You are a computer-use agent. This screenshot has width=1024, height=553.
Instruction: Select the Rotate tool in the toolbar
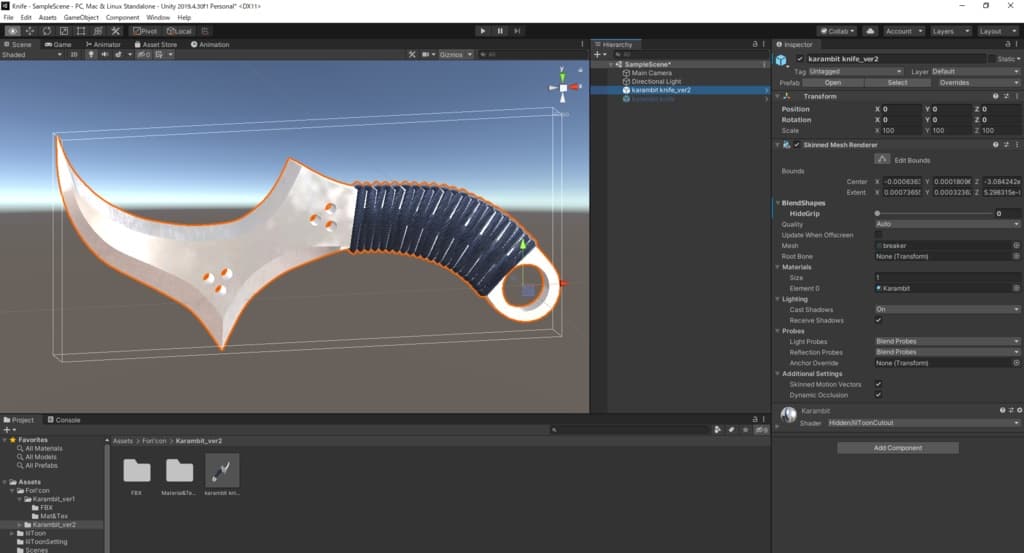tap(47, 31)
